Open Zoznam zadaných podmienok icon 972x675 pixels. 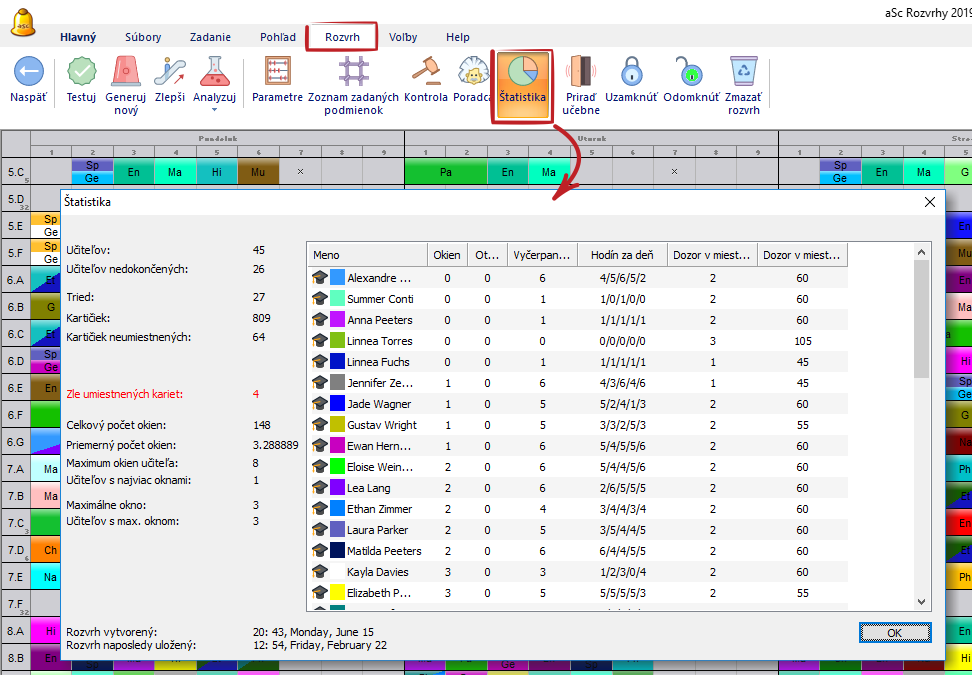click(x=353, y=73)
